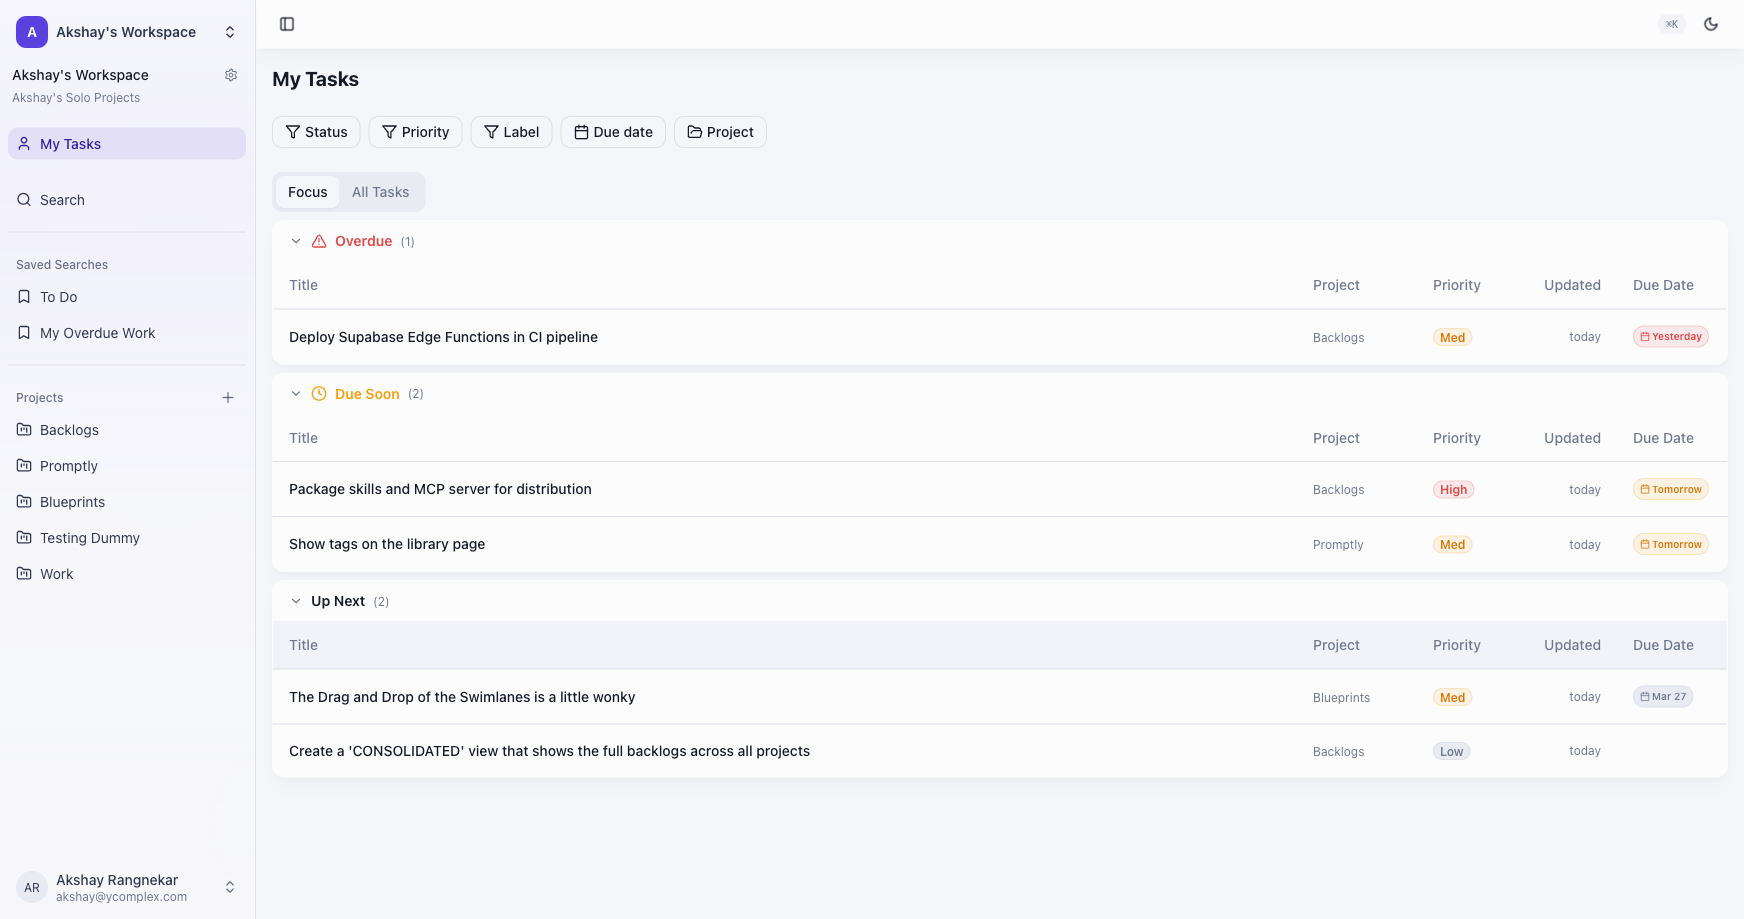Screen dimensions: 1744x919
Task: Collapse the Overdue section
Action: point(296,241)
